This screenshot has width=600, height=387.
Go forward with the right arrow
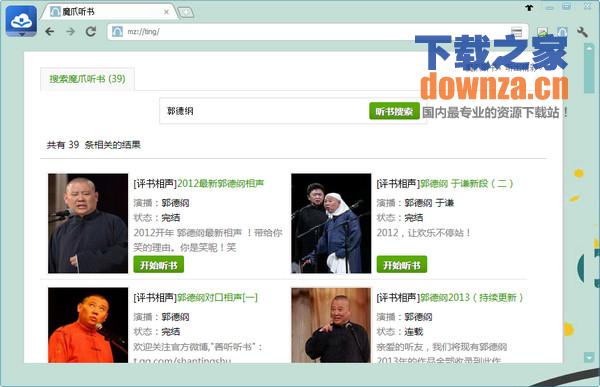[70, 31]
